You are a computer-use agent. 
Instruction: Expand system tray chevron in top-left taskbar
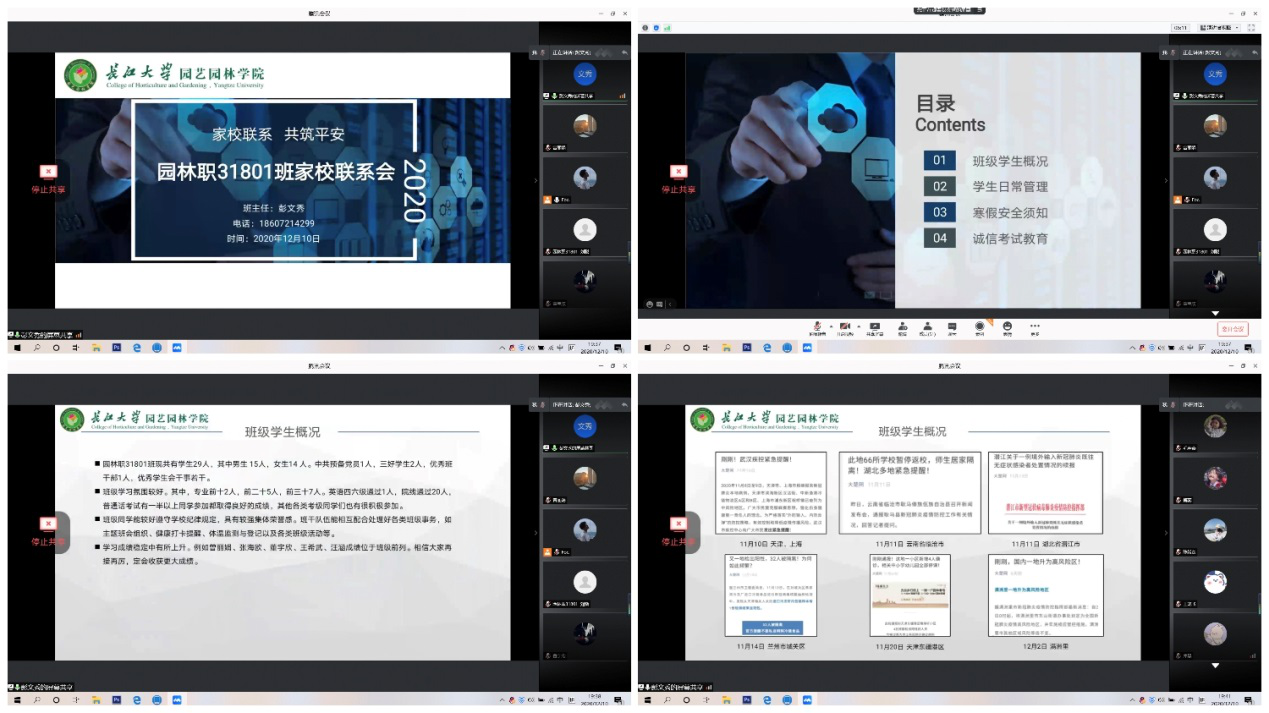[x=503, y=348]
